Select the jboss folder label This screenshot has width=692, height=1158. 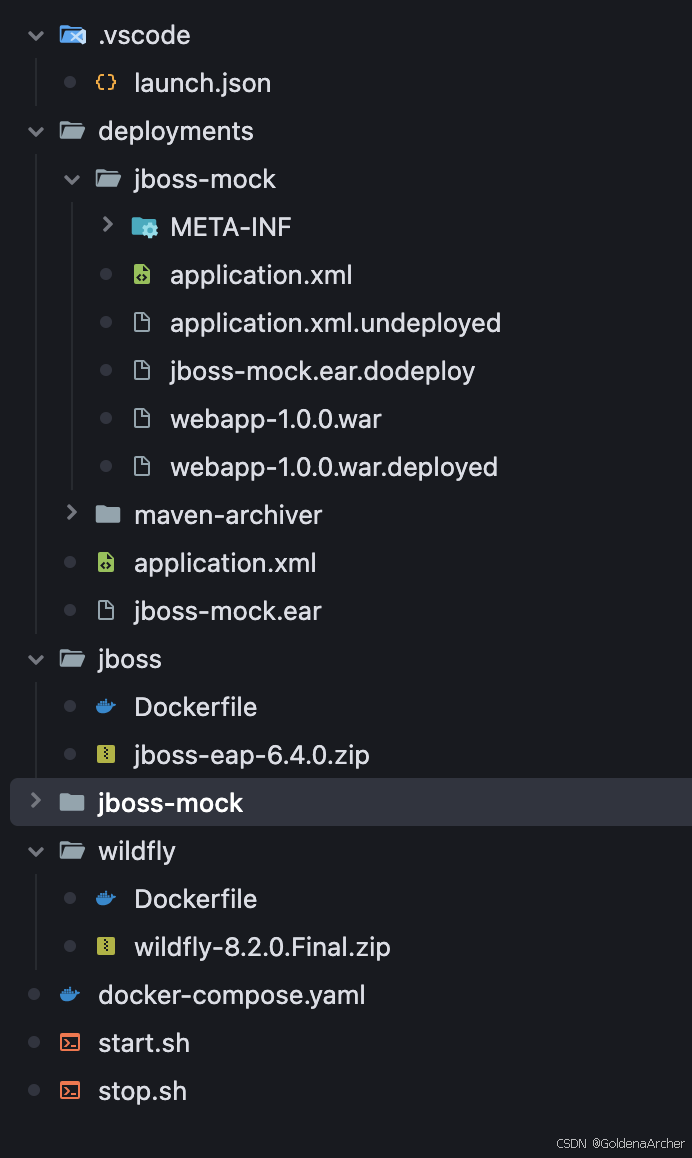pos(129,659)
